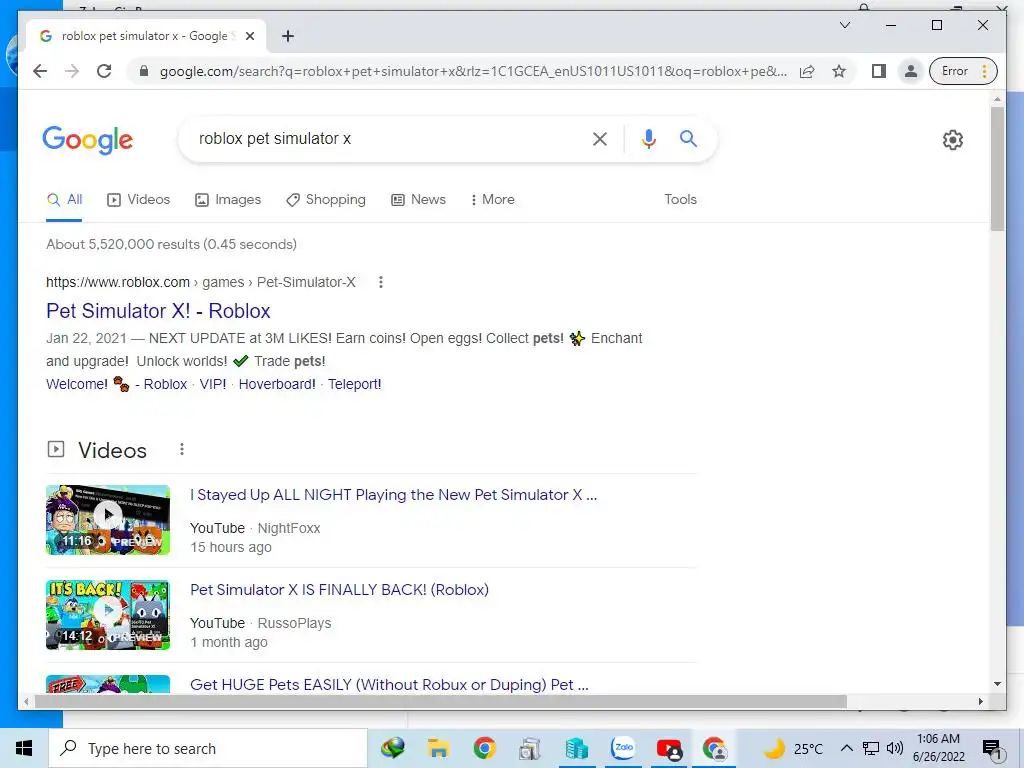Open the Welcome! - Roblox sitelink
Screen dimensions: 1024x768
point(116,384)
